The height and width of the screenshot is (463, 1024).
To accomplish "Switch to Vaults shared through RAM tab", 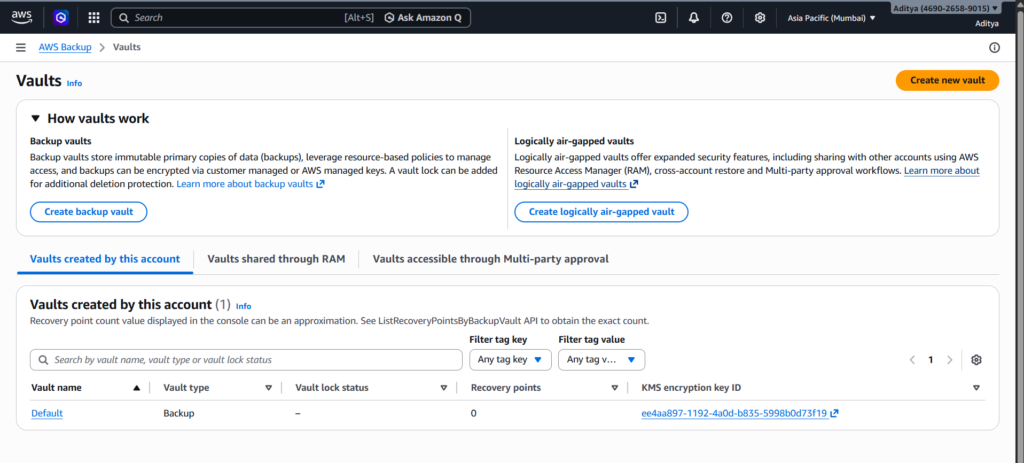I will pos(276,259).
